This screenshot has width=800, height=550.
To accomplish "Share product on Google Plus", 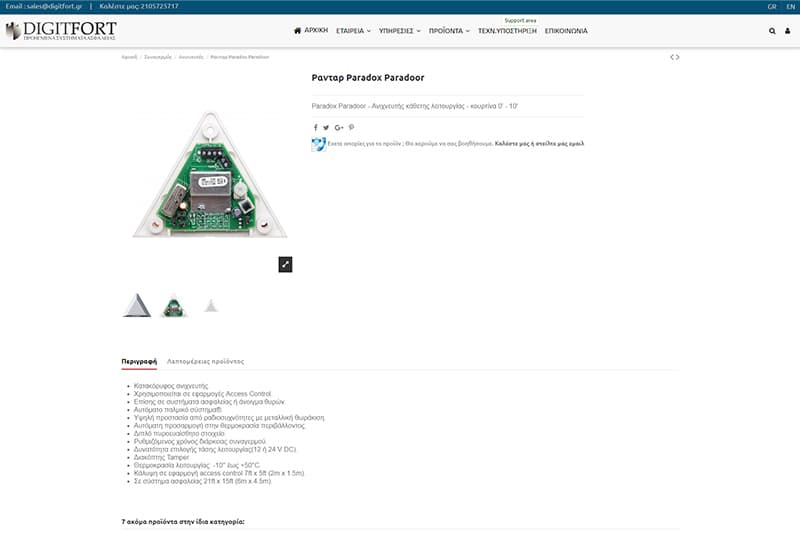I will (x=339, y=128).
